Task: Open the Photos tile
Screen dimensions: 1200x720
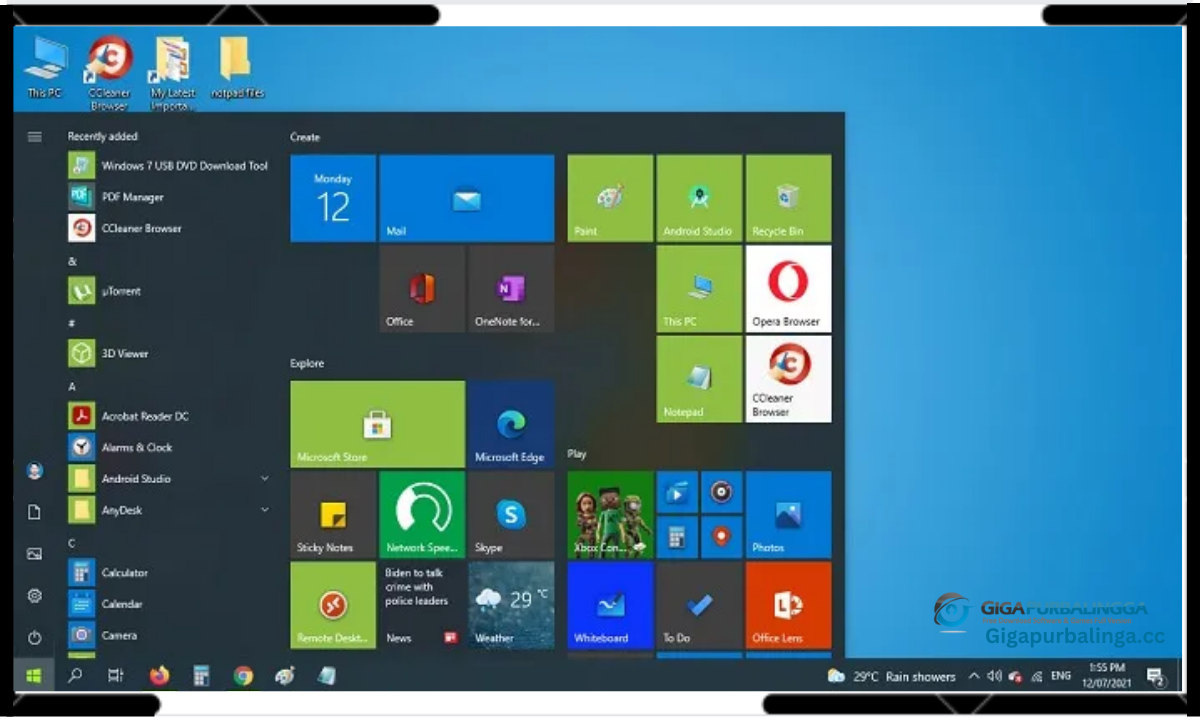Action: 788,515
